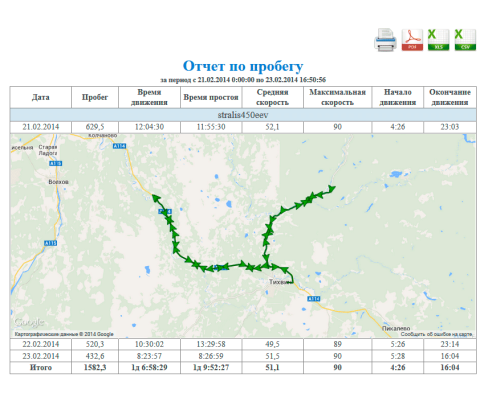Click the green arrow at route's northeast end
This screenshot has width=480, height=400.
point(331,189)
